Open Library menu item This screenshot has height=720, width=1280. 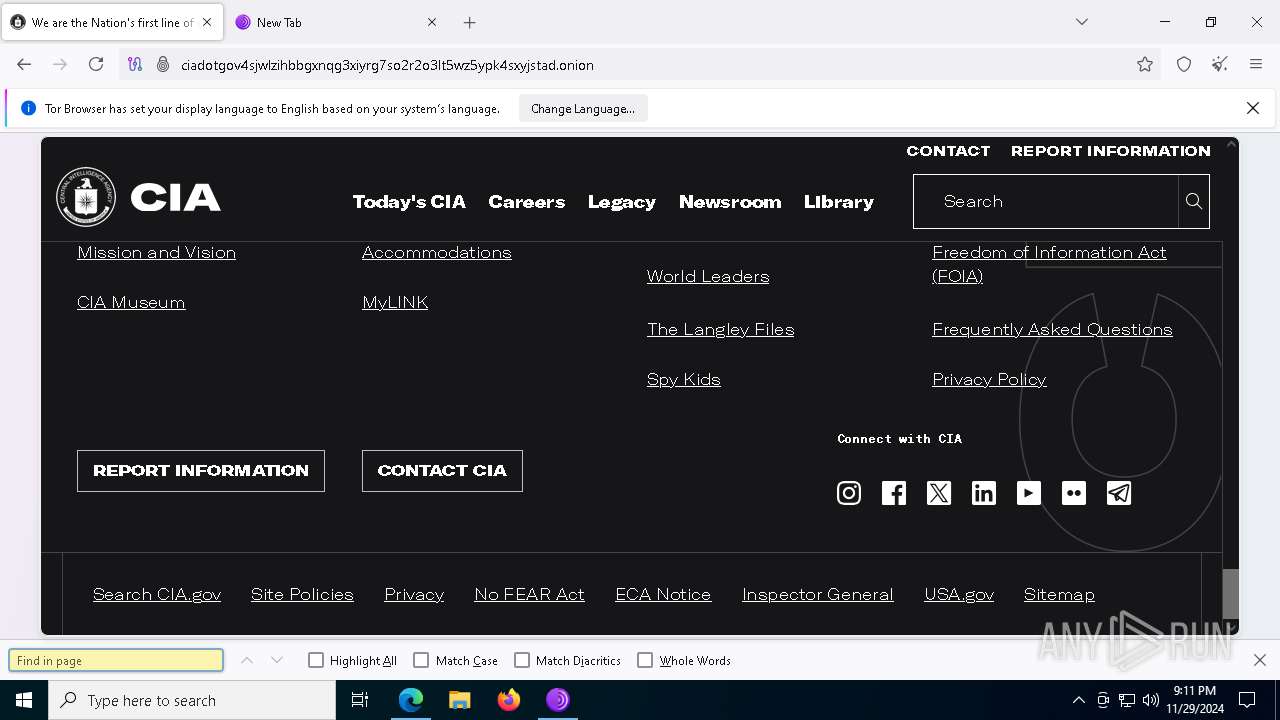click(x=839, y=202)
